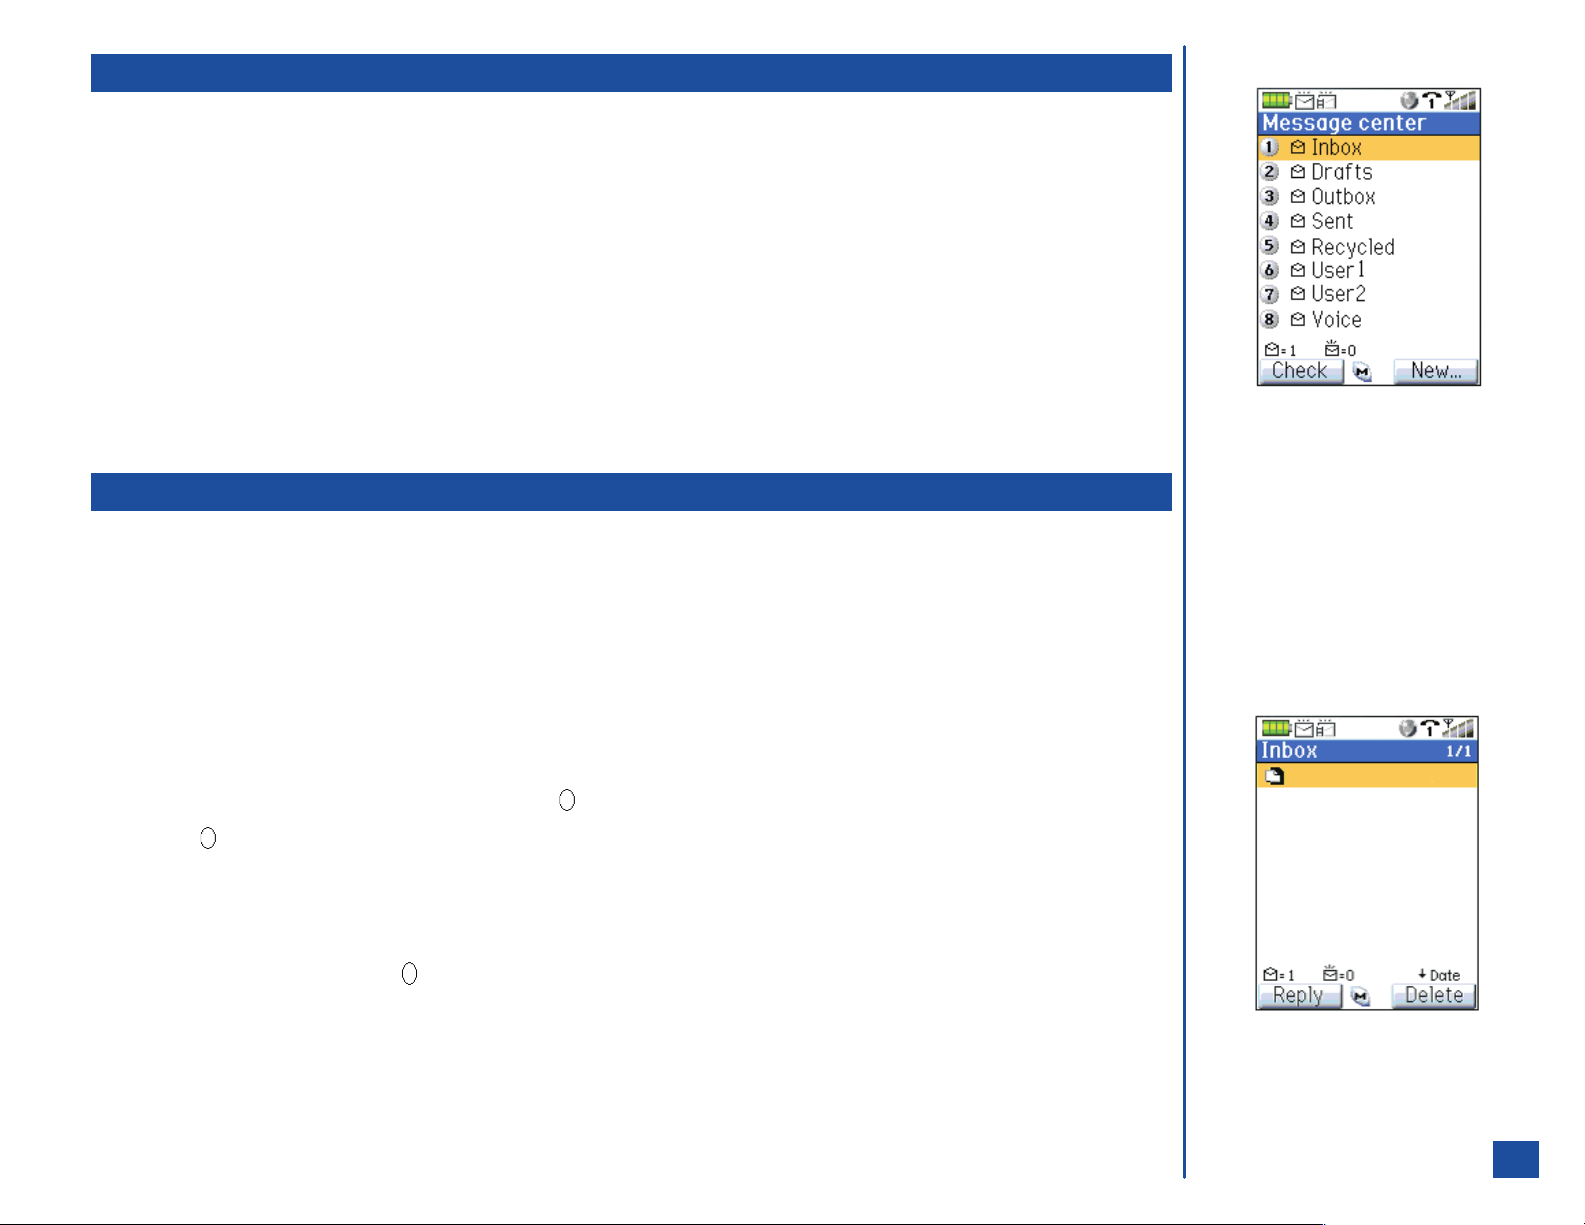Click the number 8 badge beside Voice
This screenshot has width=1585, height=1225.
point(1270,320)
